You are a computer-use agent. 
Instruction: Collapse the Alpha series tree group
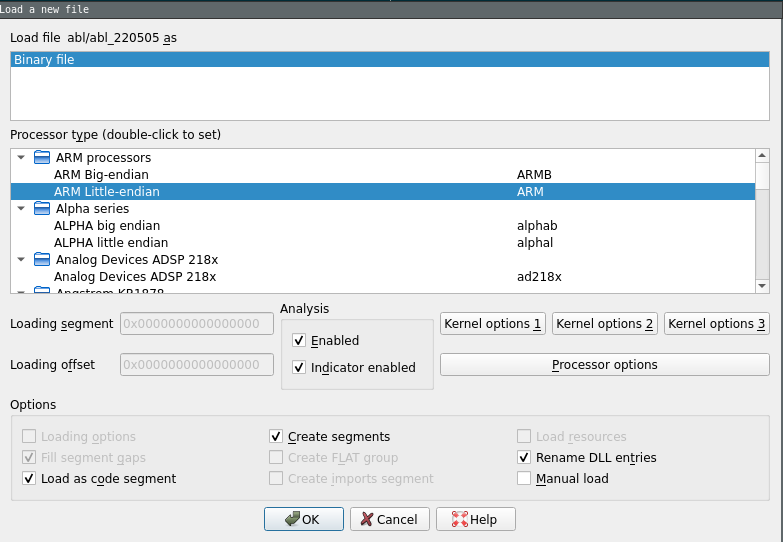(x=22, y=209)
